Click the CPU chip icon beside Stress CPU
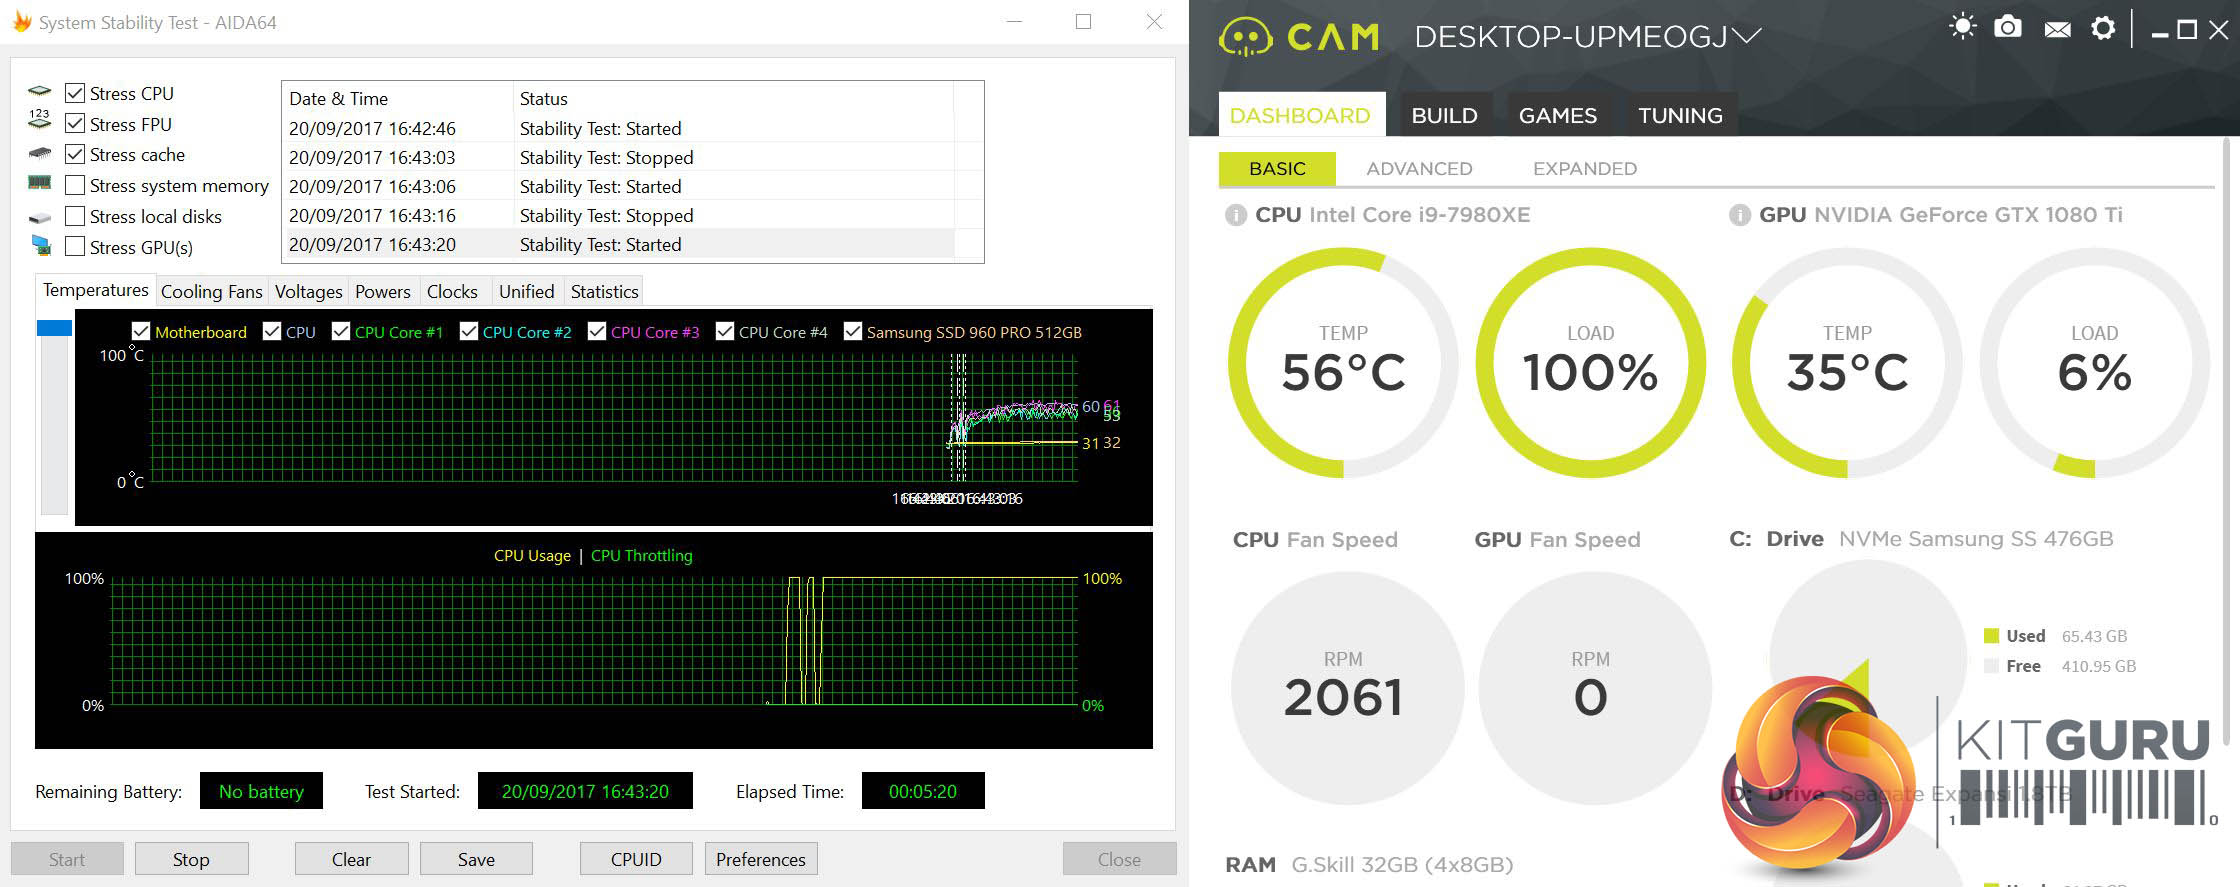This screenshot has width=2240, height=887. tap(39, 92)
